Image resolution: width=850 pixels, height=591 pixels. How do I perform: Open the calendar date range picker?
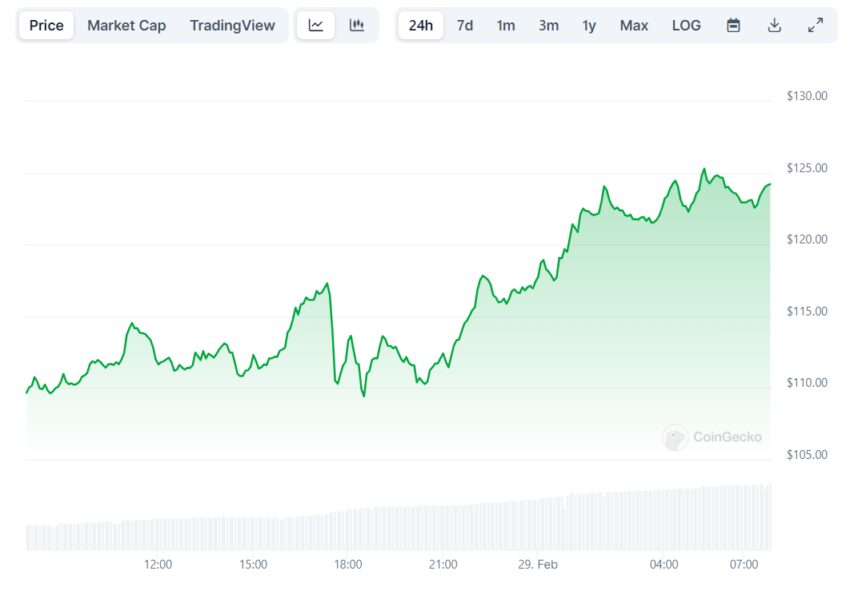tap(733, 25)
